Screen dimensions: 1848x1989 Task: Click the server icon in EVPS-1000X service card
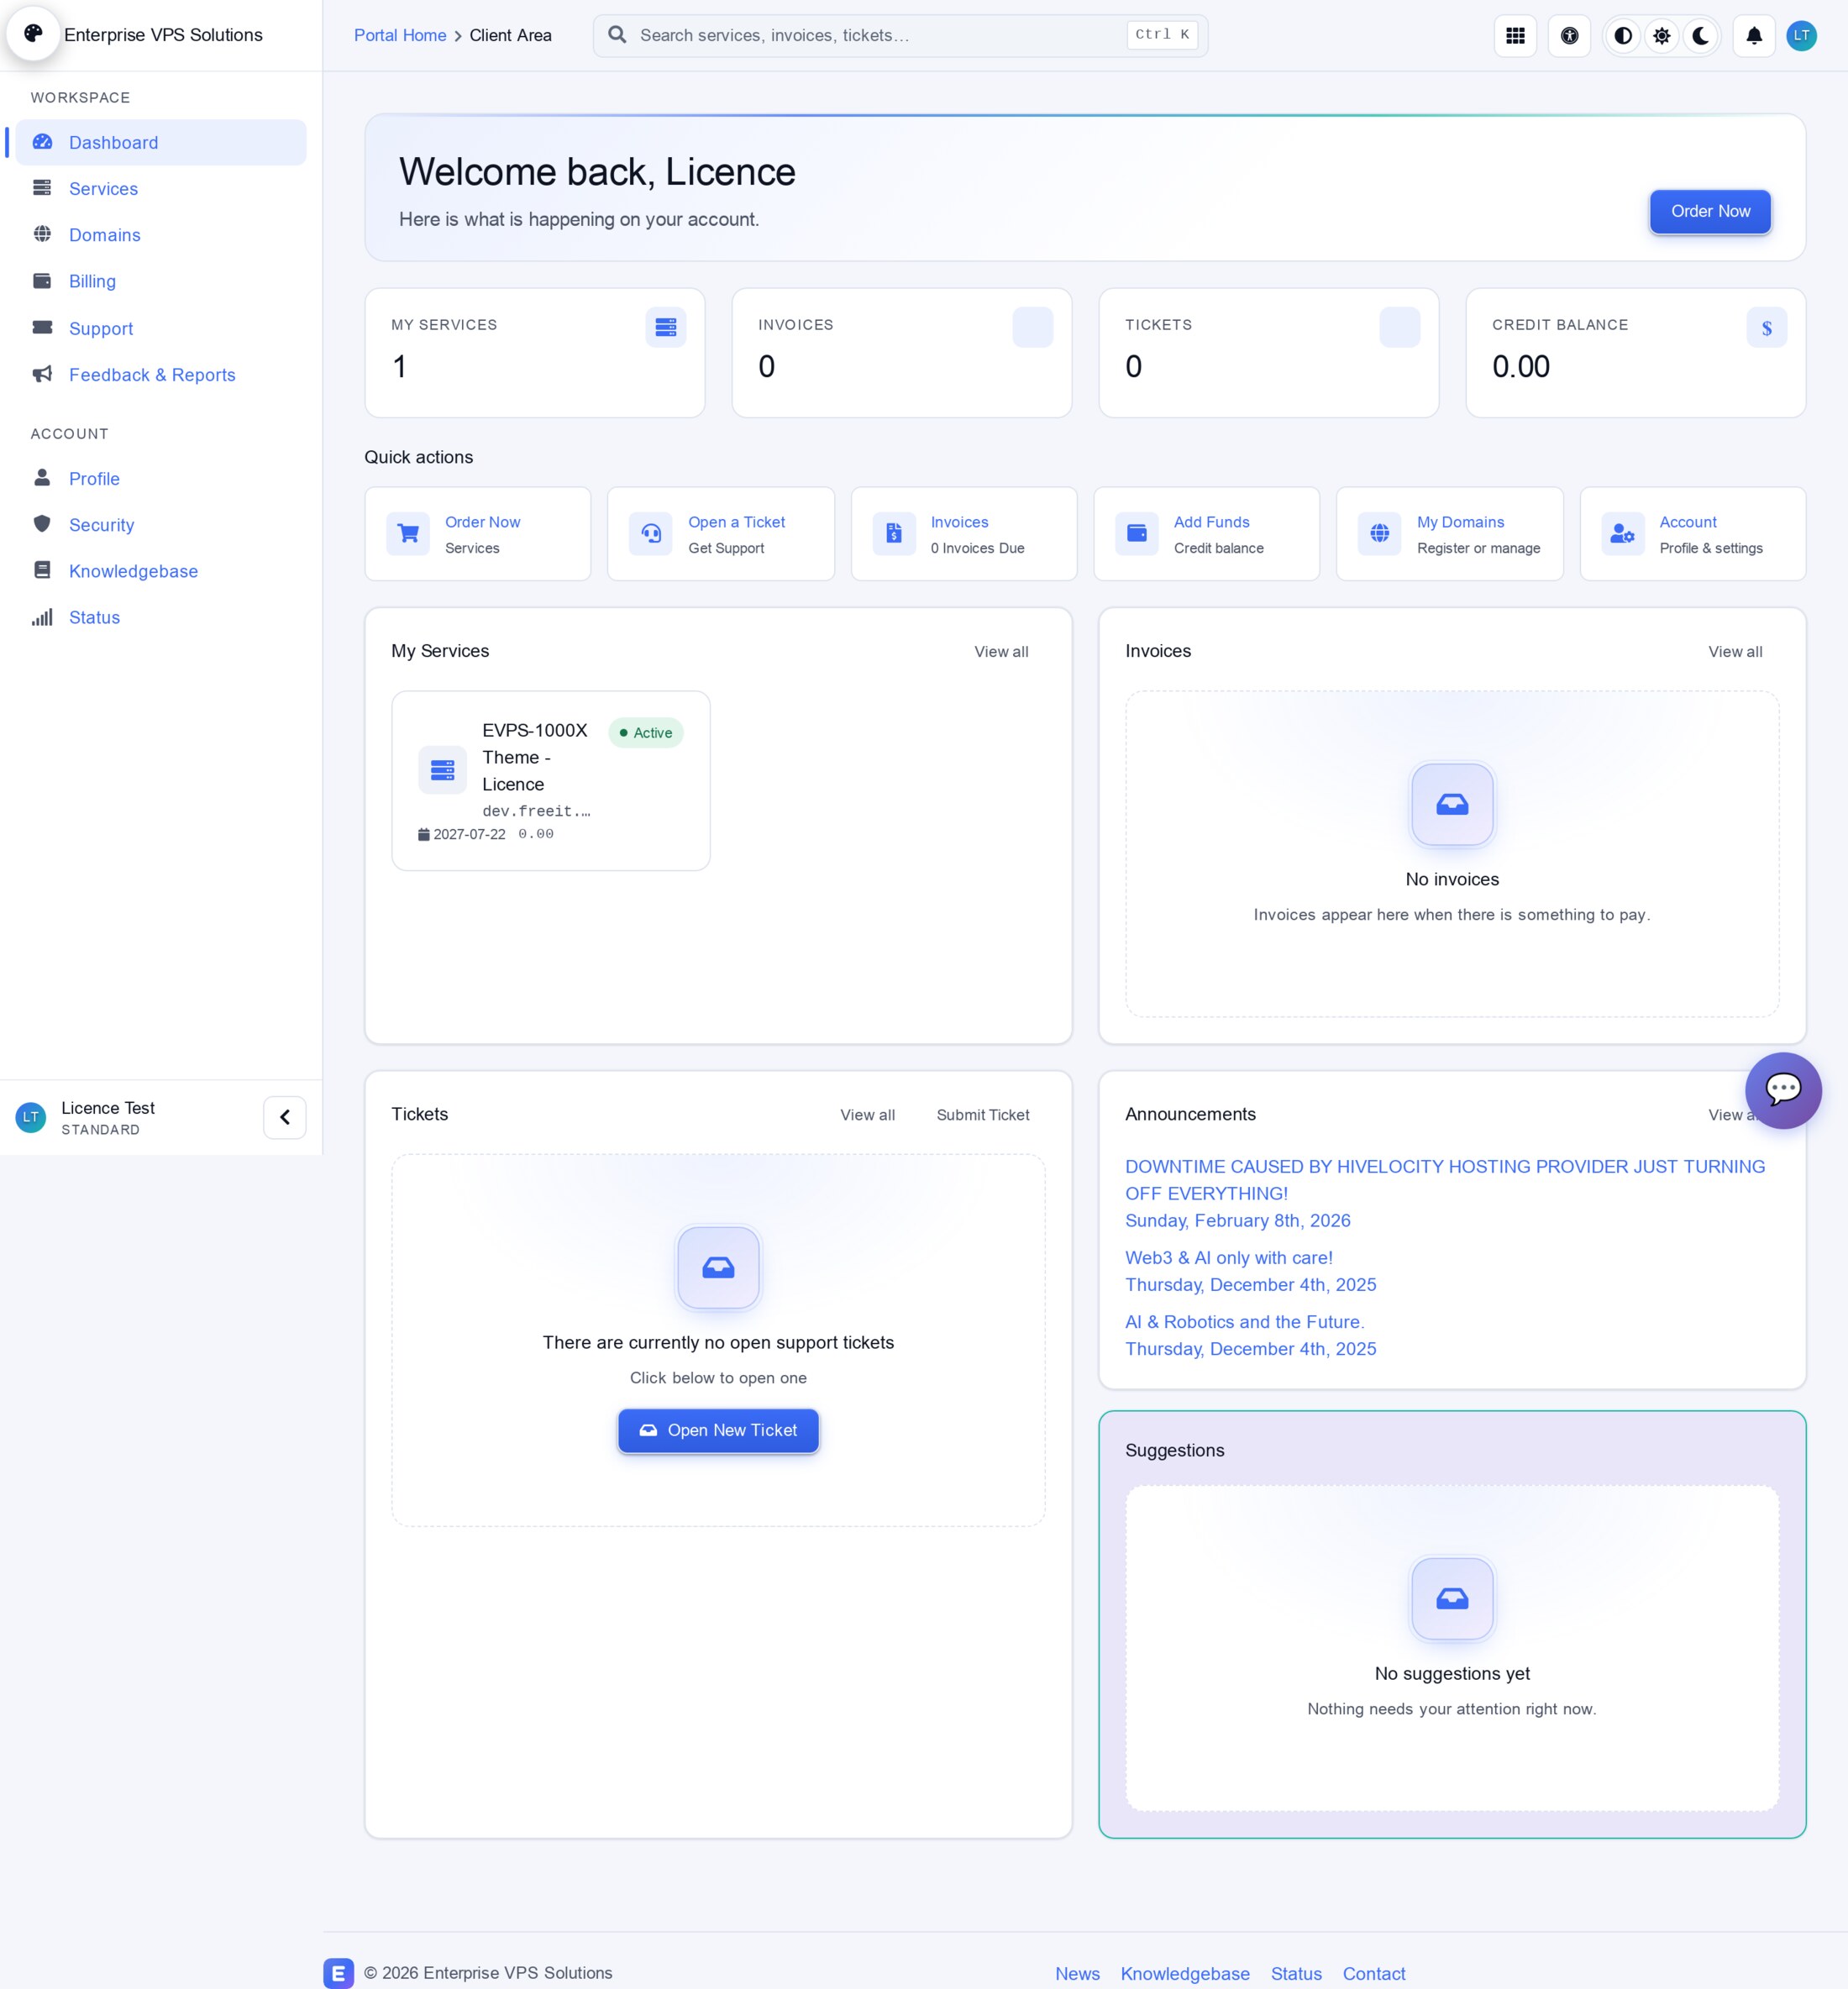pos(442,770)
